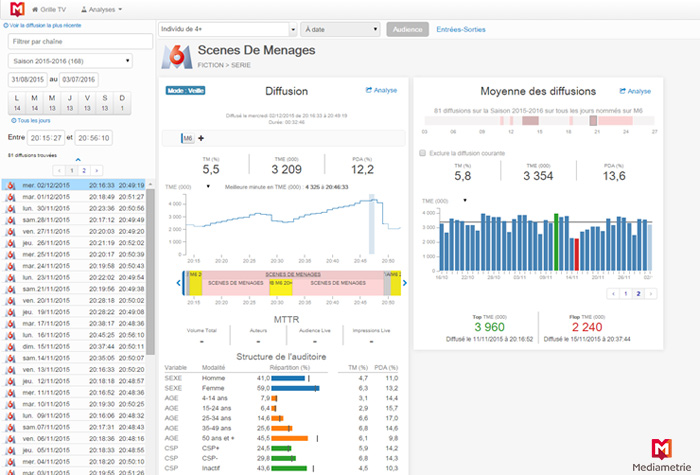Click the Filtrer par chaîne input field
This screenshot has width=700, height=475.
[80, 42]
